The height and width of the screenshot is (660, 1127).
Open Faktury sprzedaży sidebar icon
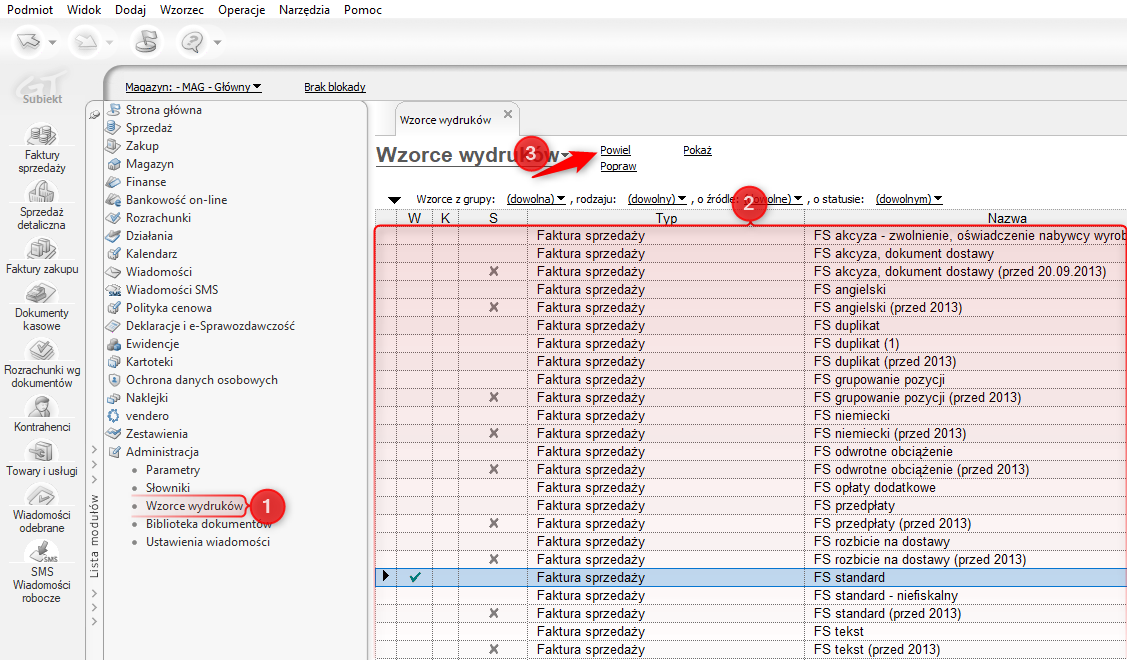(x=43, y=135)
